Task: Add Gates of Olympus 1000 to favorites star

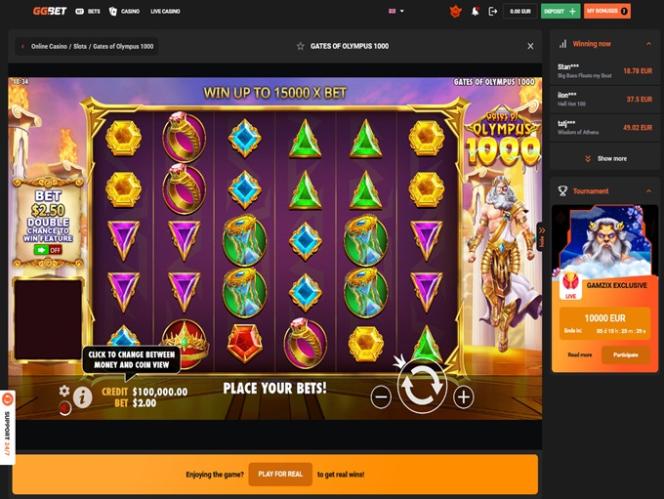Action: point(300,46)
